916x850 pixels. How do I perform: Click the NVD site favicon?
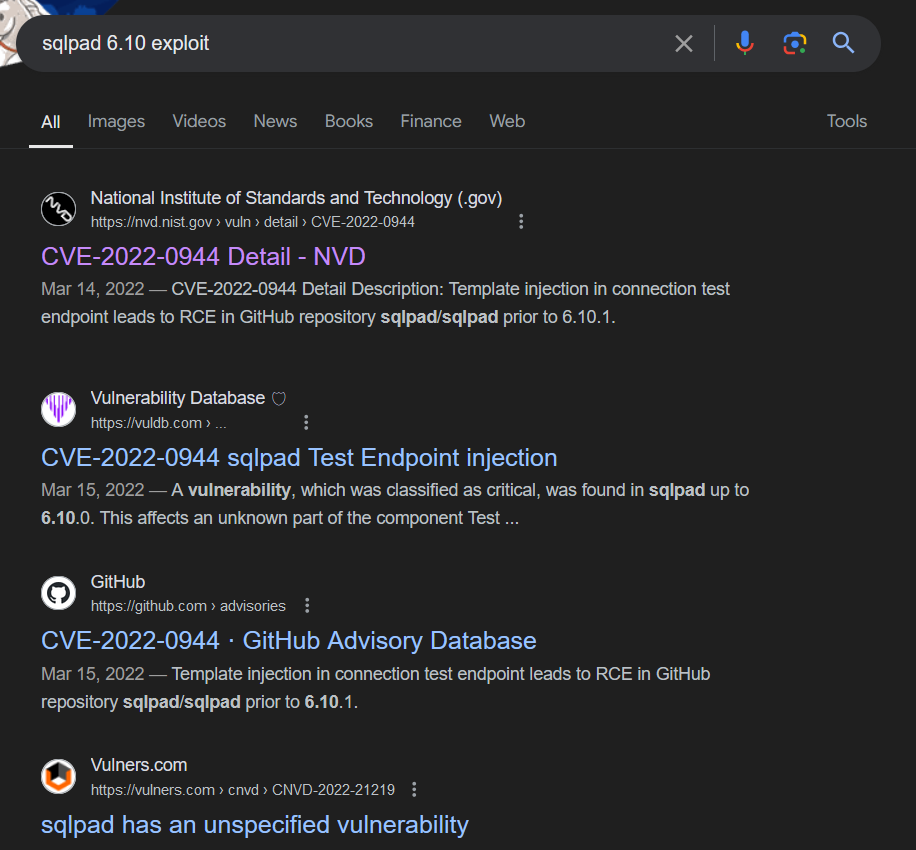(x=58, y=209)
